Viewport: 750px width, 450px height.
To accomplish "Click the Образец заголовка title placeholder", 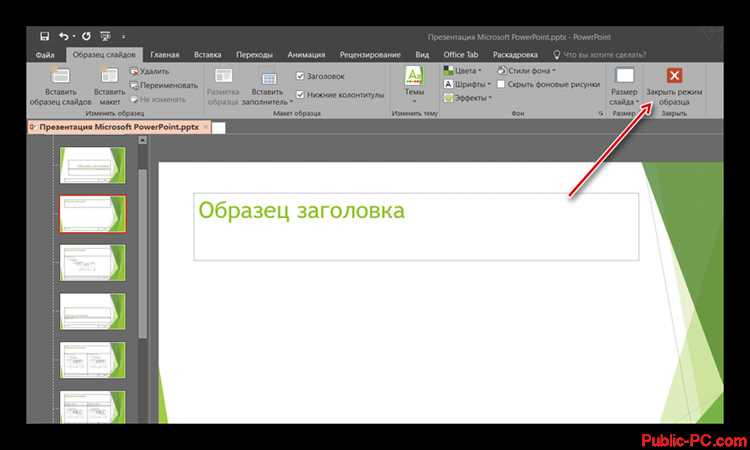I will click(416, 227).
